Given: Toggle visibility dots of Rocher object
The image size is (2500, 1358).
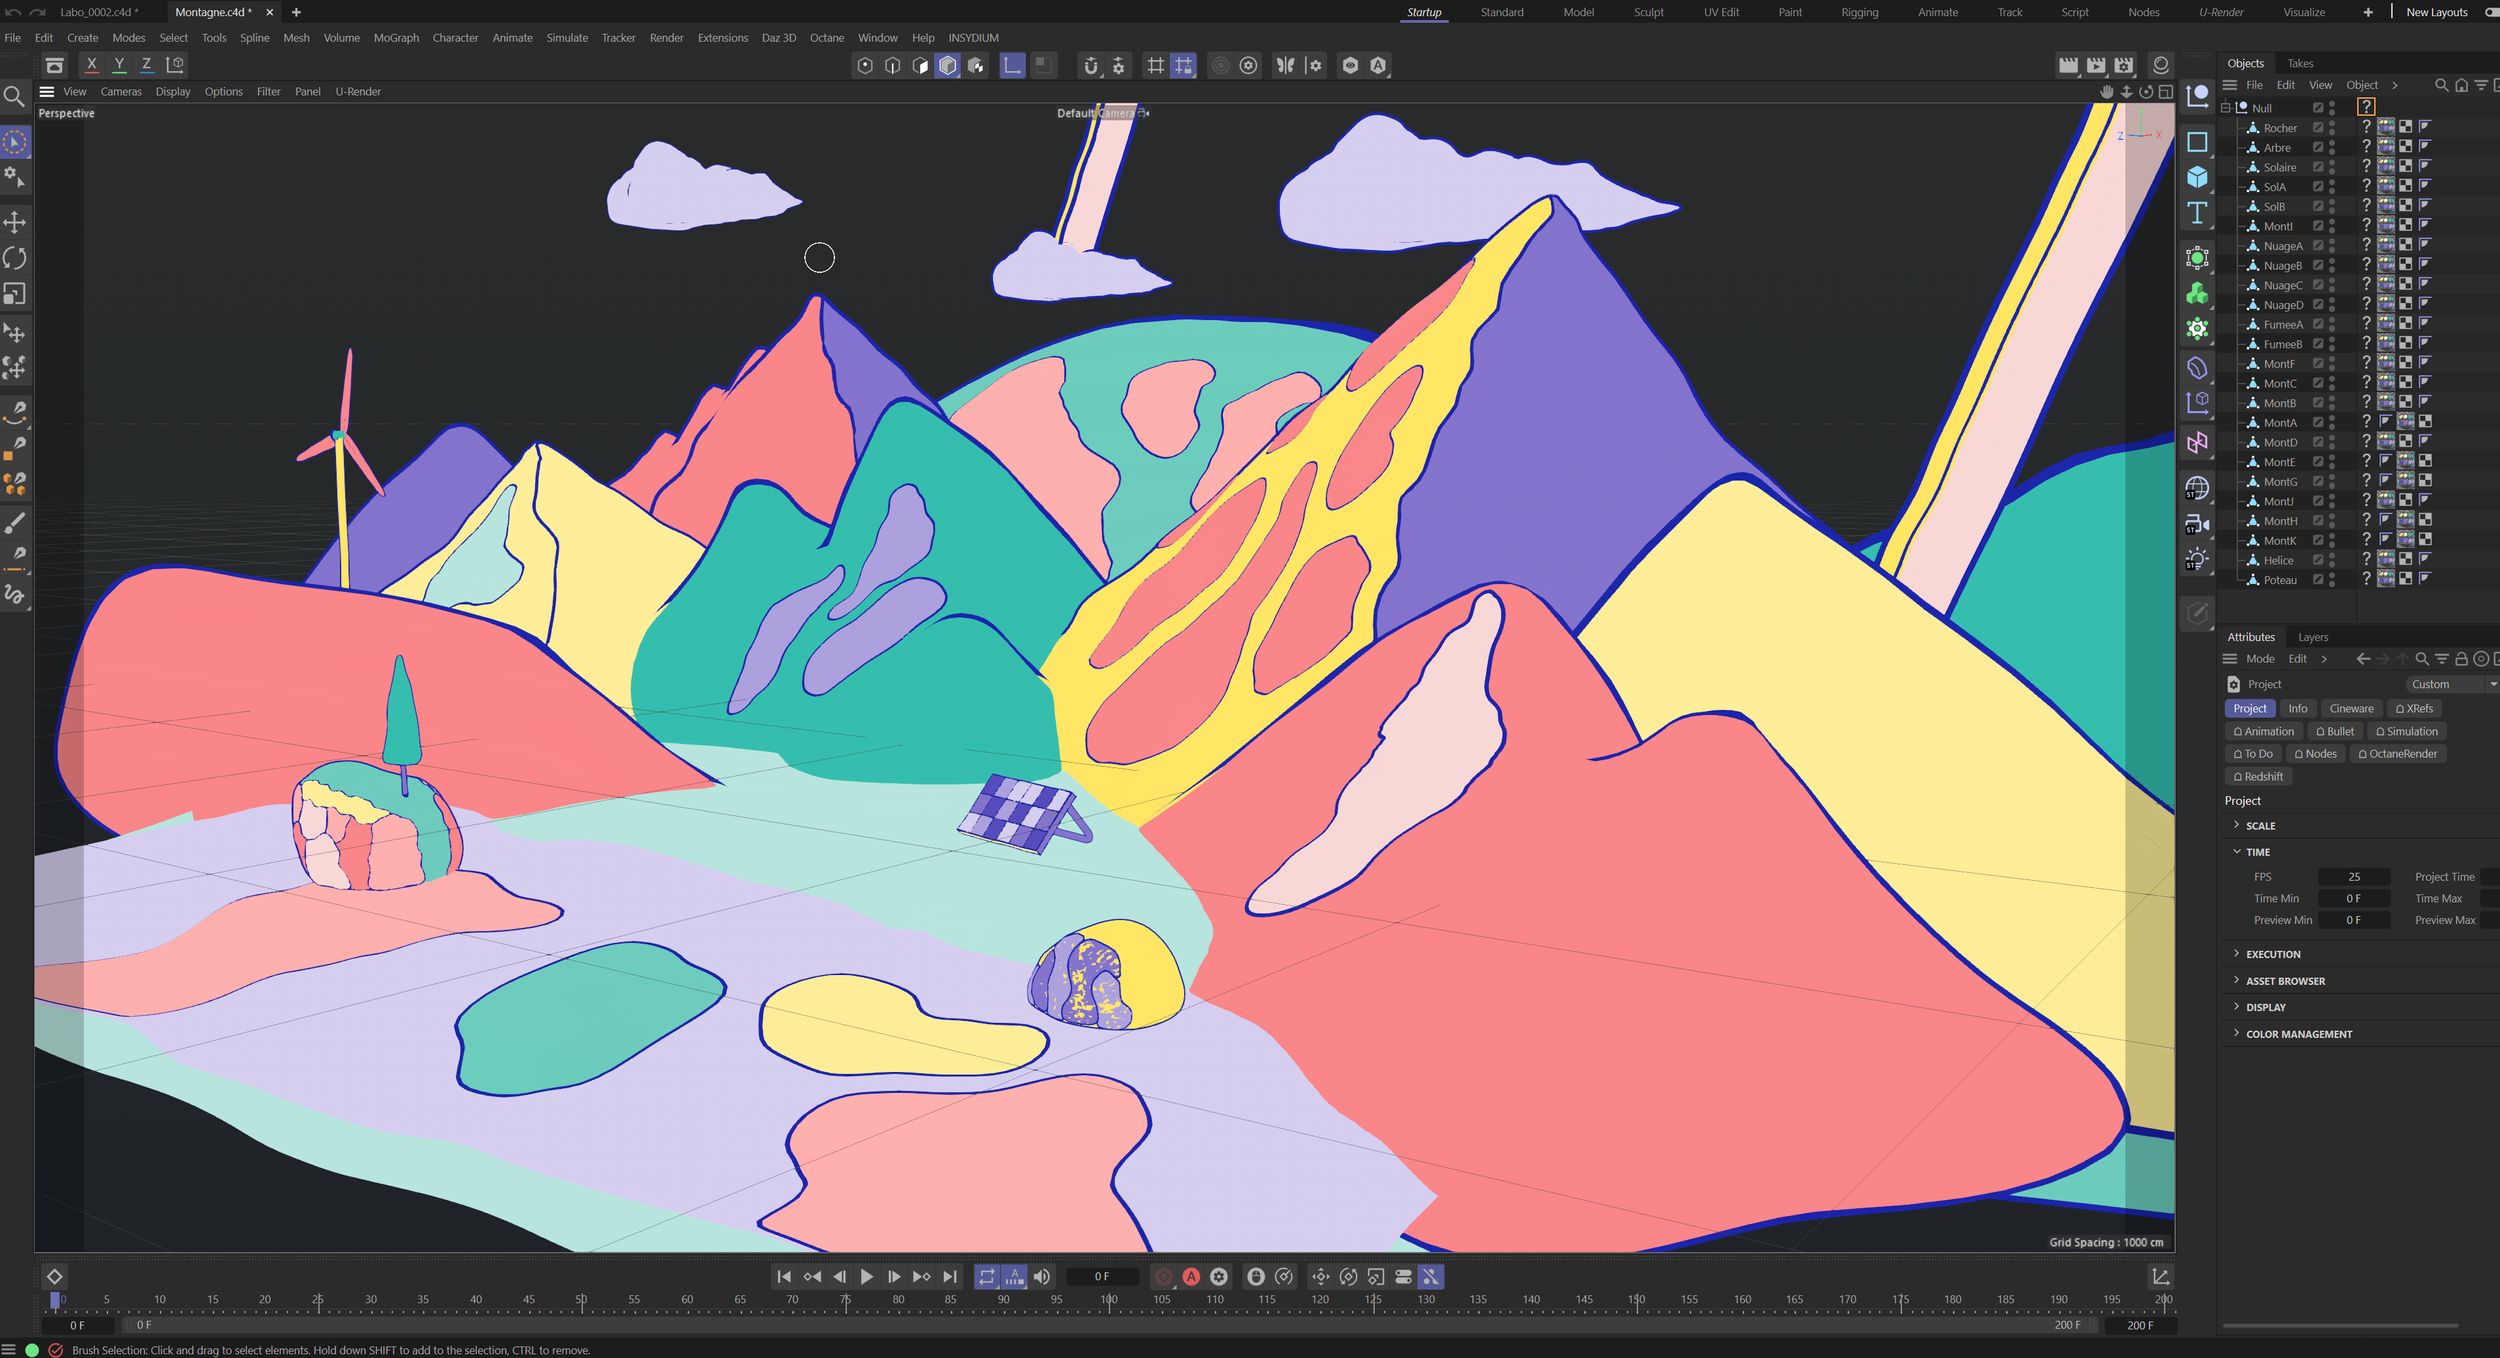Looking at the screenshot, I should pos(2332,128).
